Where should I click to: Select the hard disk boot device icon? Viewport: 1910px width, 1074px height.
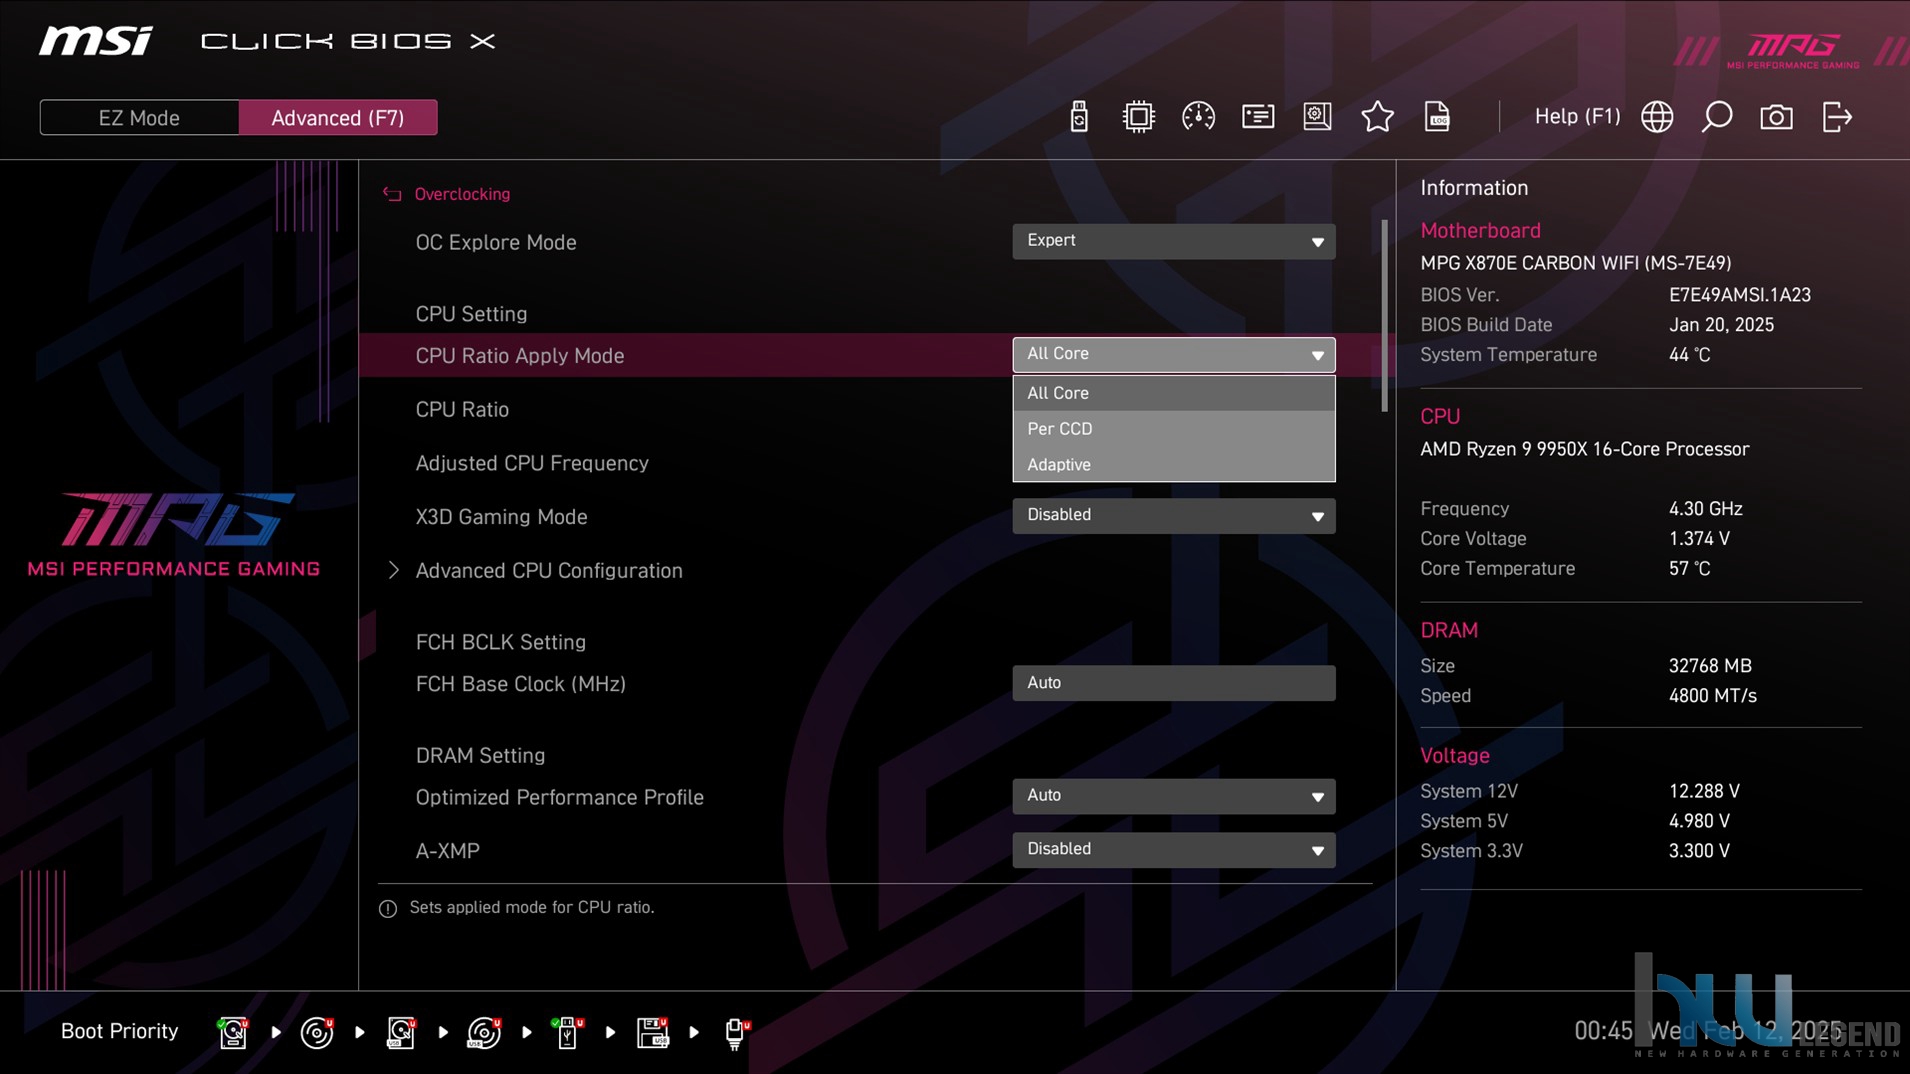coord(233,1032)
